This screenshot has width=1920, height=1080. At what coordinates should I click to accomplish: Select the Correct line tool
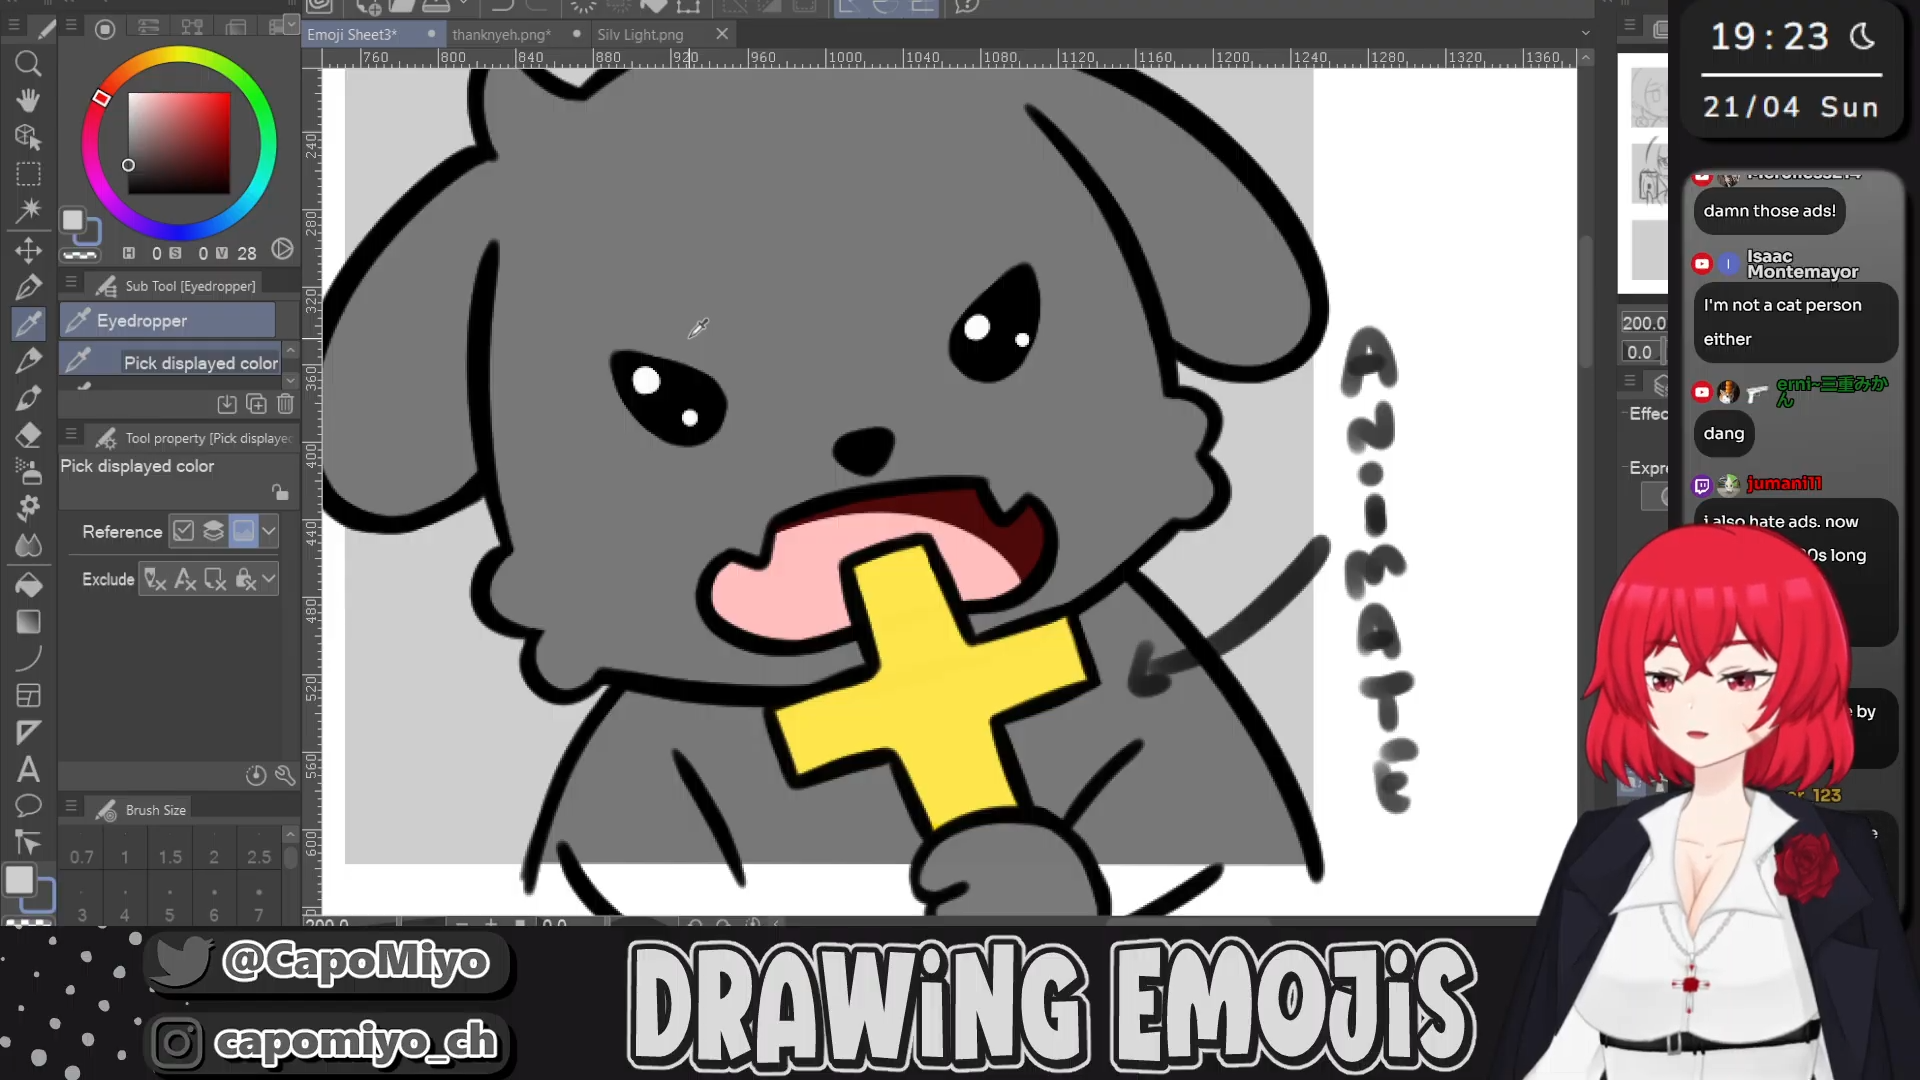28,843
